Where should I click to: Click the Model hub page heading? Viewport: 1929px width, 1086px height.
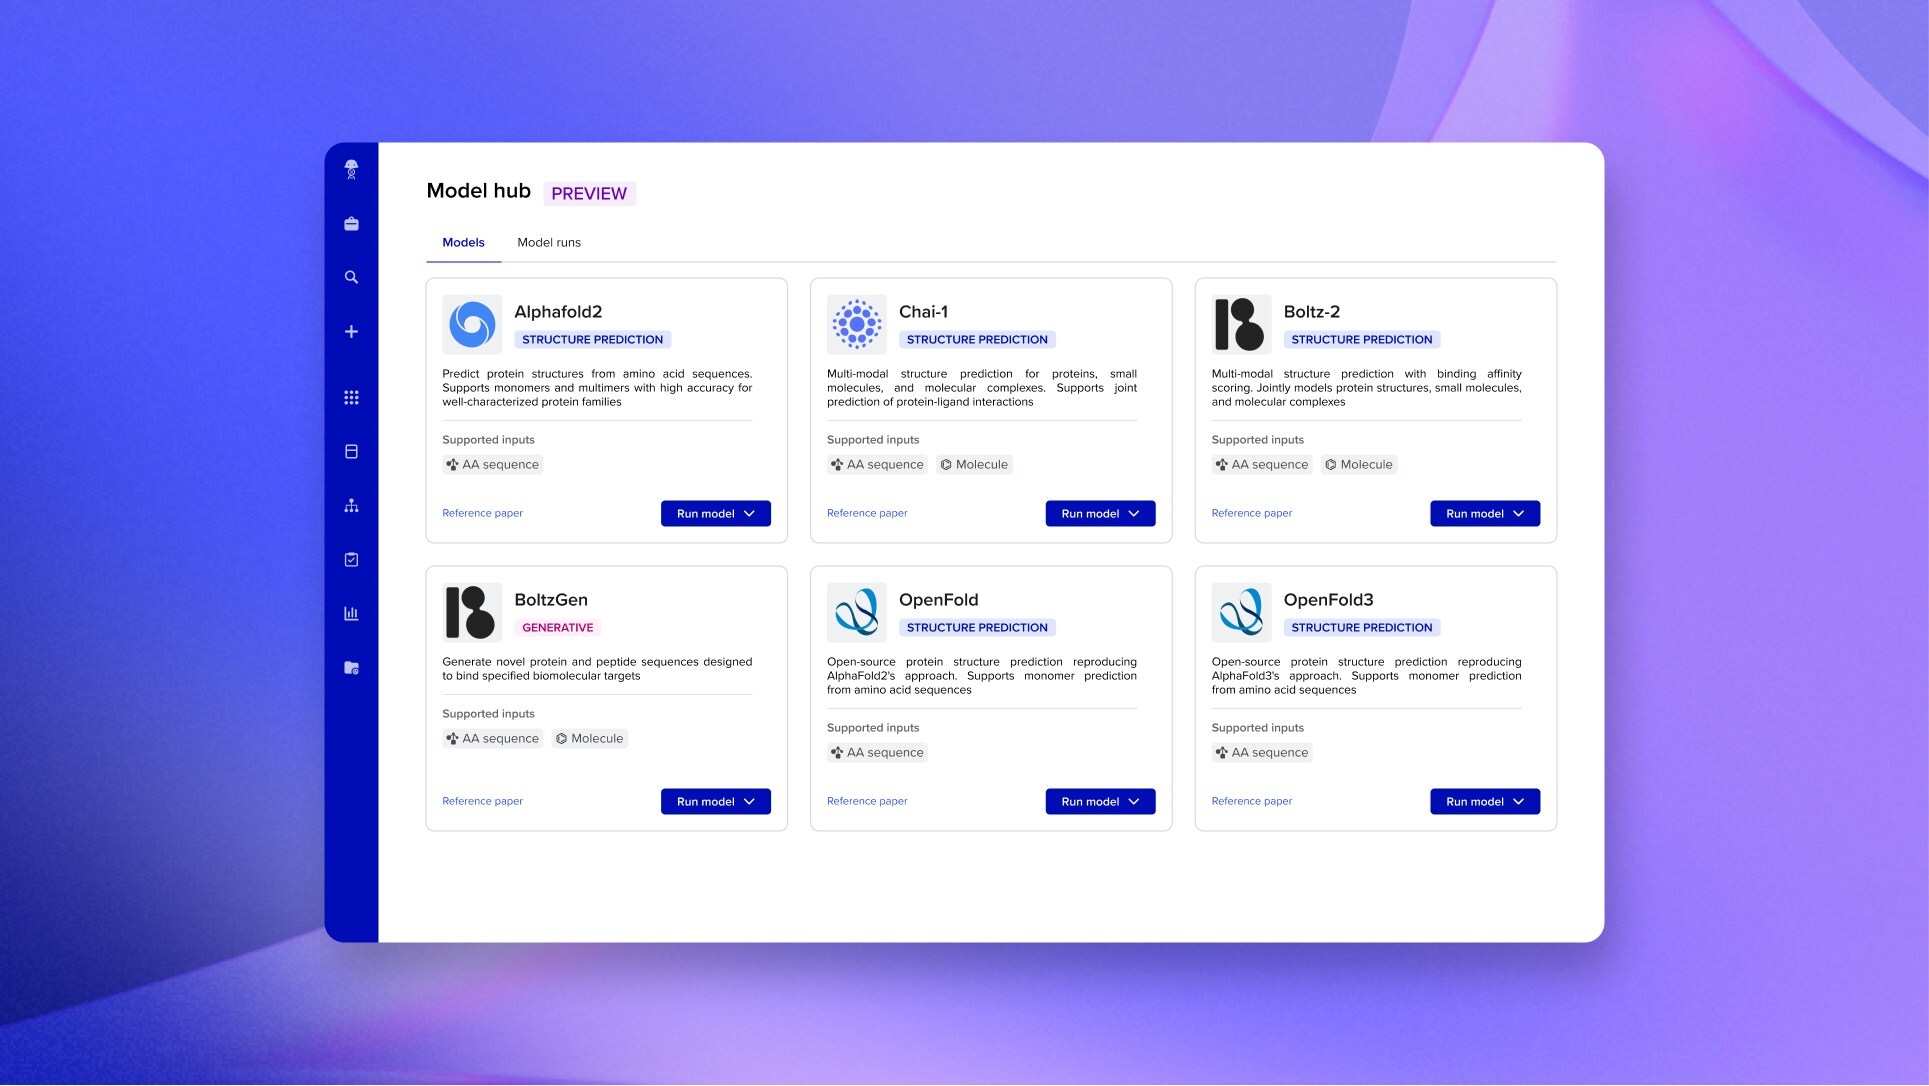[x=479, y=191]
